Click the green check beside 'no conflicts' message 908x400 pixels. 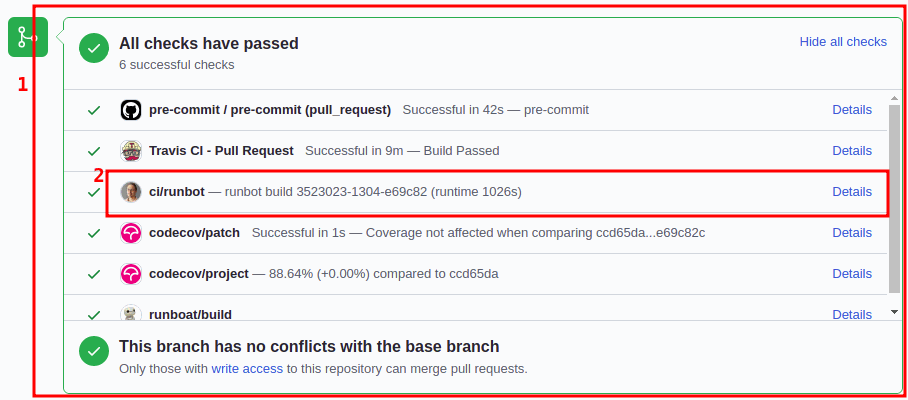94,351
